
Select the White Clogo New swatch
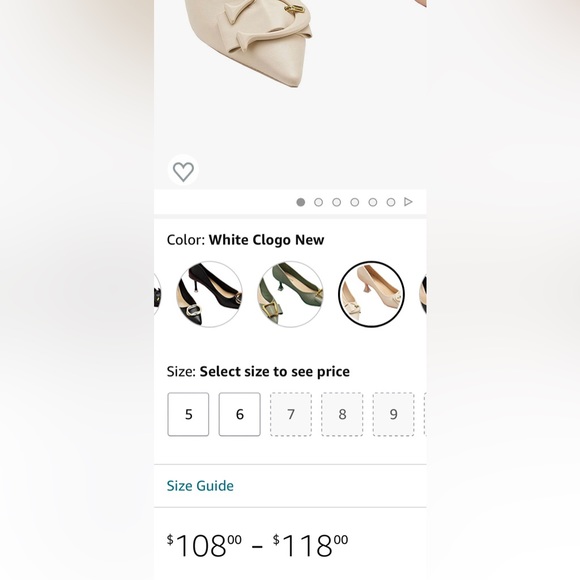pyautogui.click(x=371, y=294)
